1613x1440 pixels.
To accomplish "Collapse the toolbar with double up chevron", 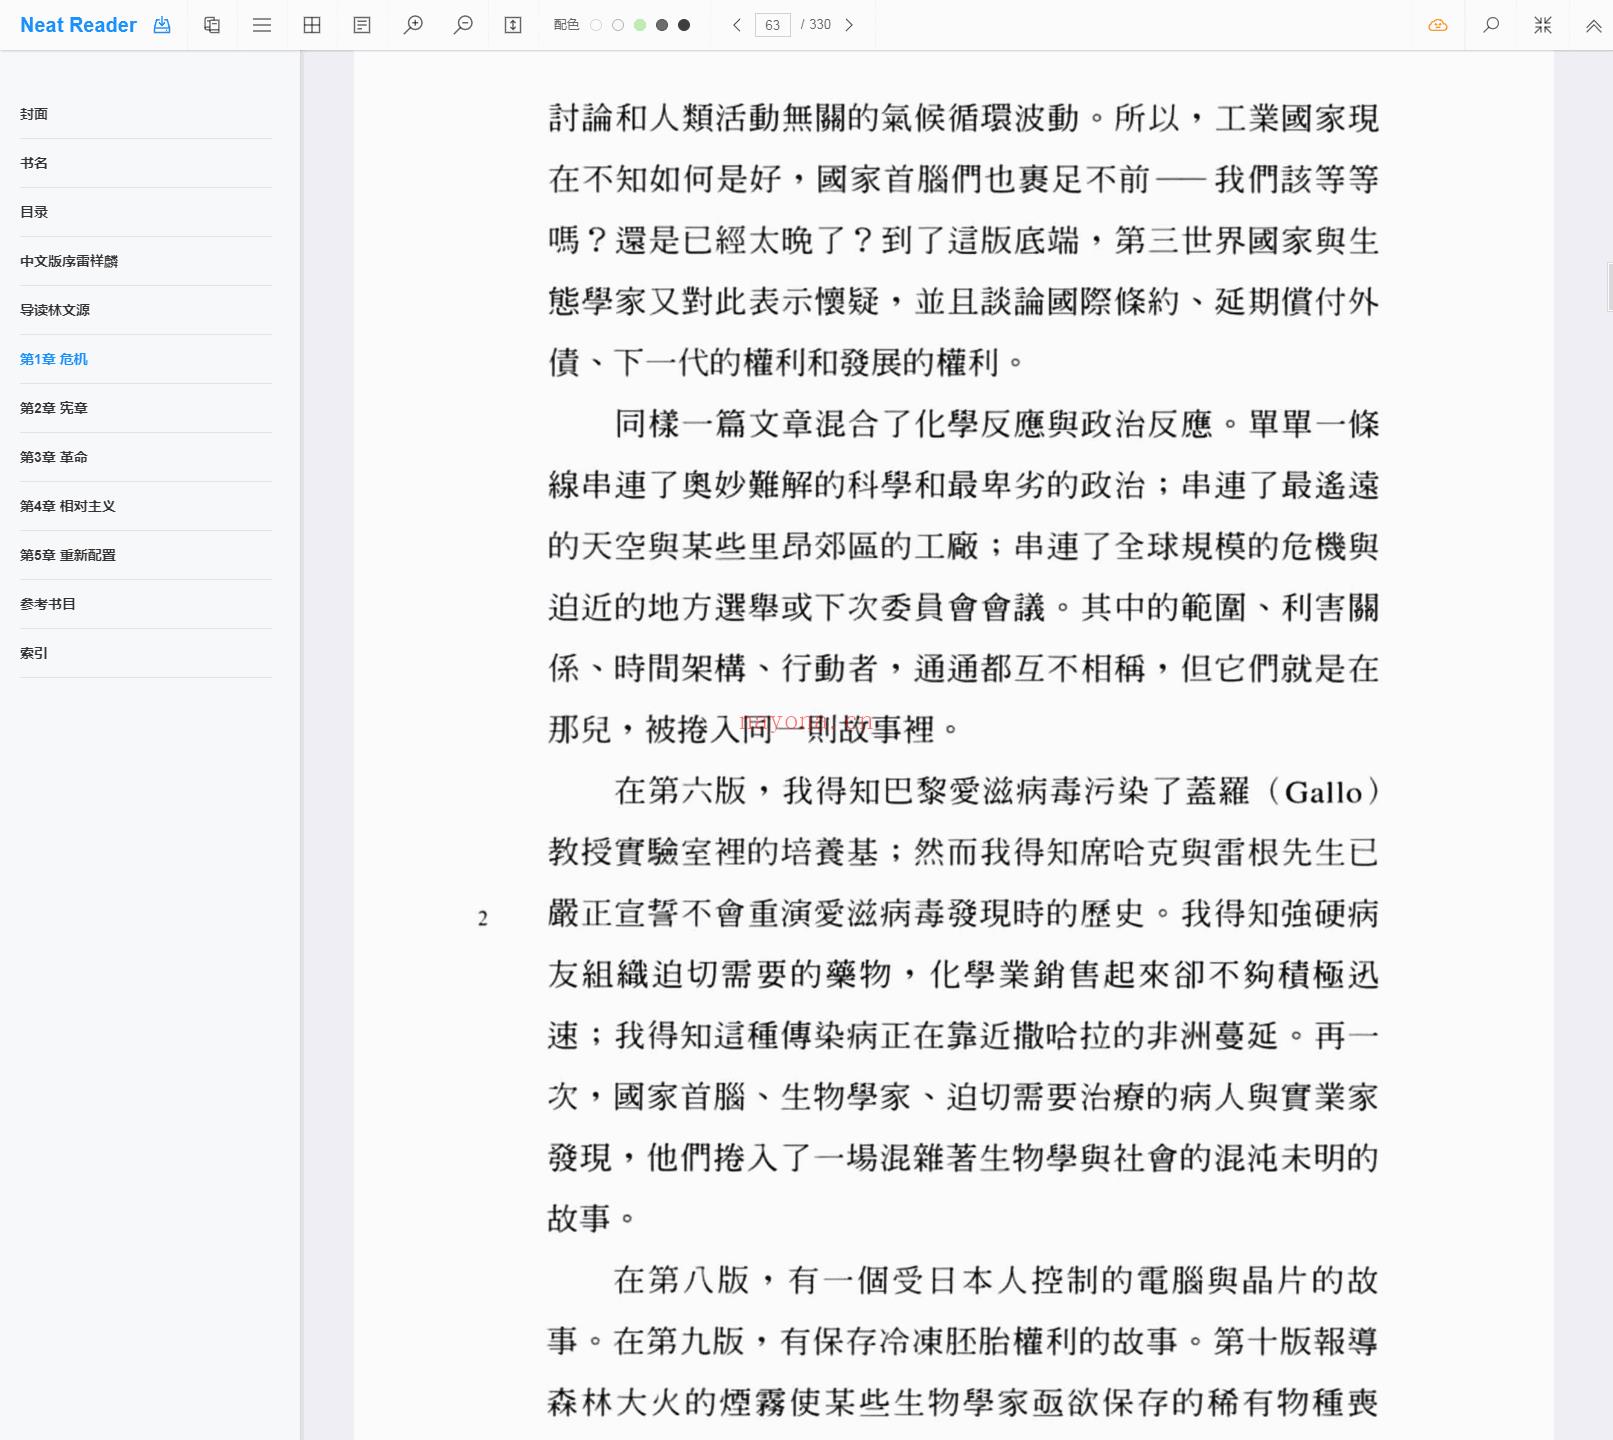I will pyautogui.click(x=1594, y=25).
